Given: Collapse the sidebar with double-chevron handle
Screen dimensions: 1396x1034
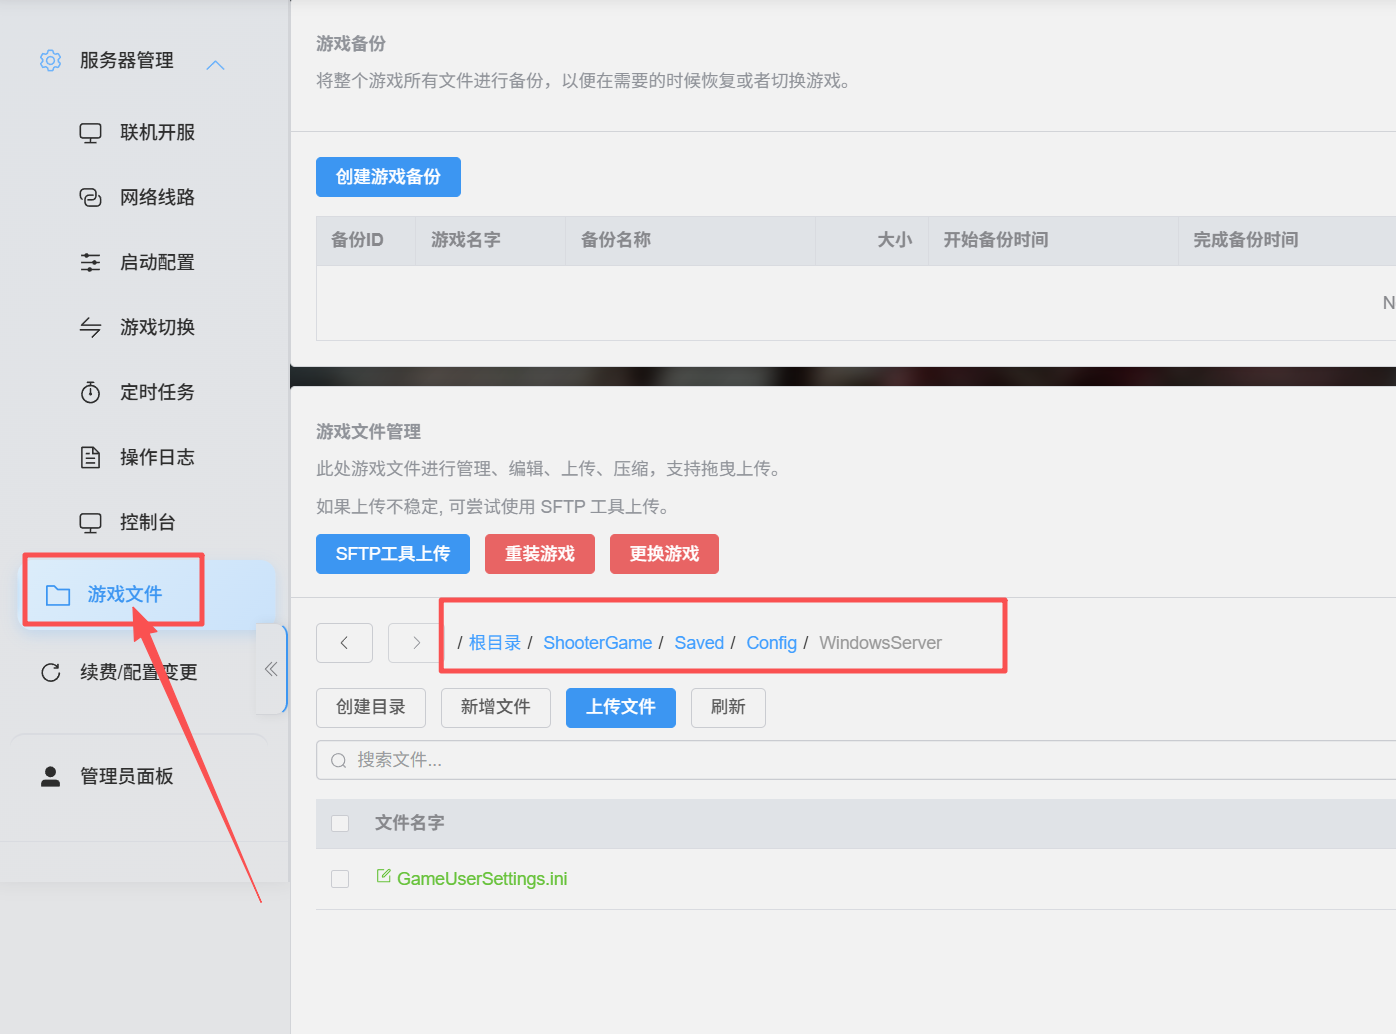Looking at the screenshot, I should pyautogui.click(x=271, y=669).
